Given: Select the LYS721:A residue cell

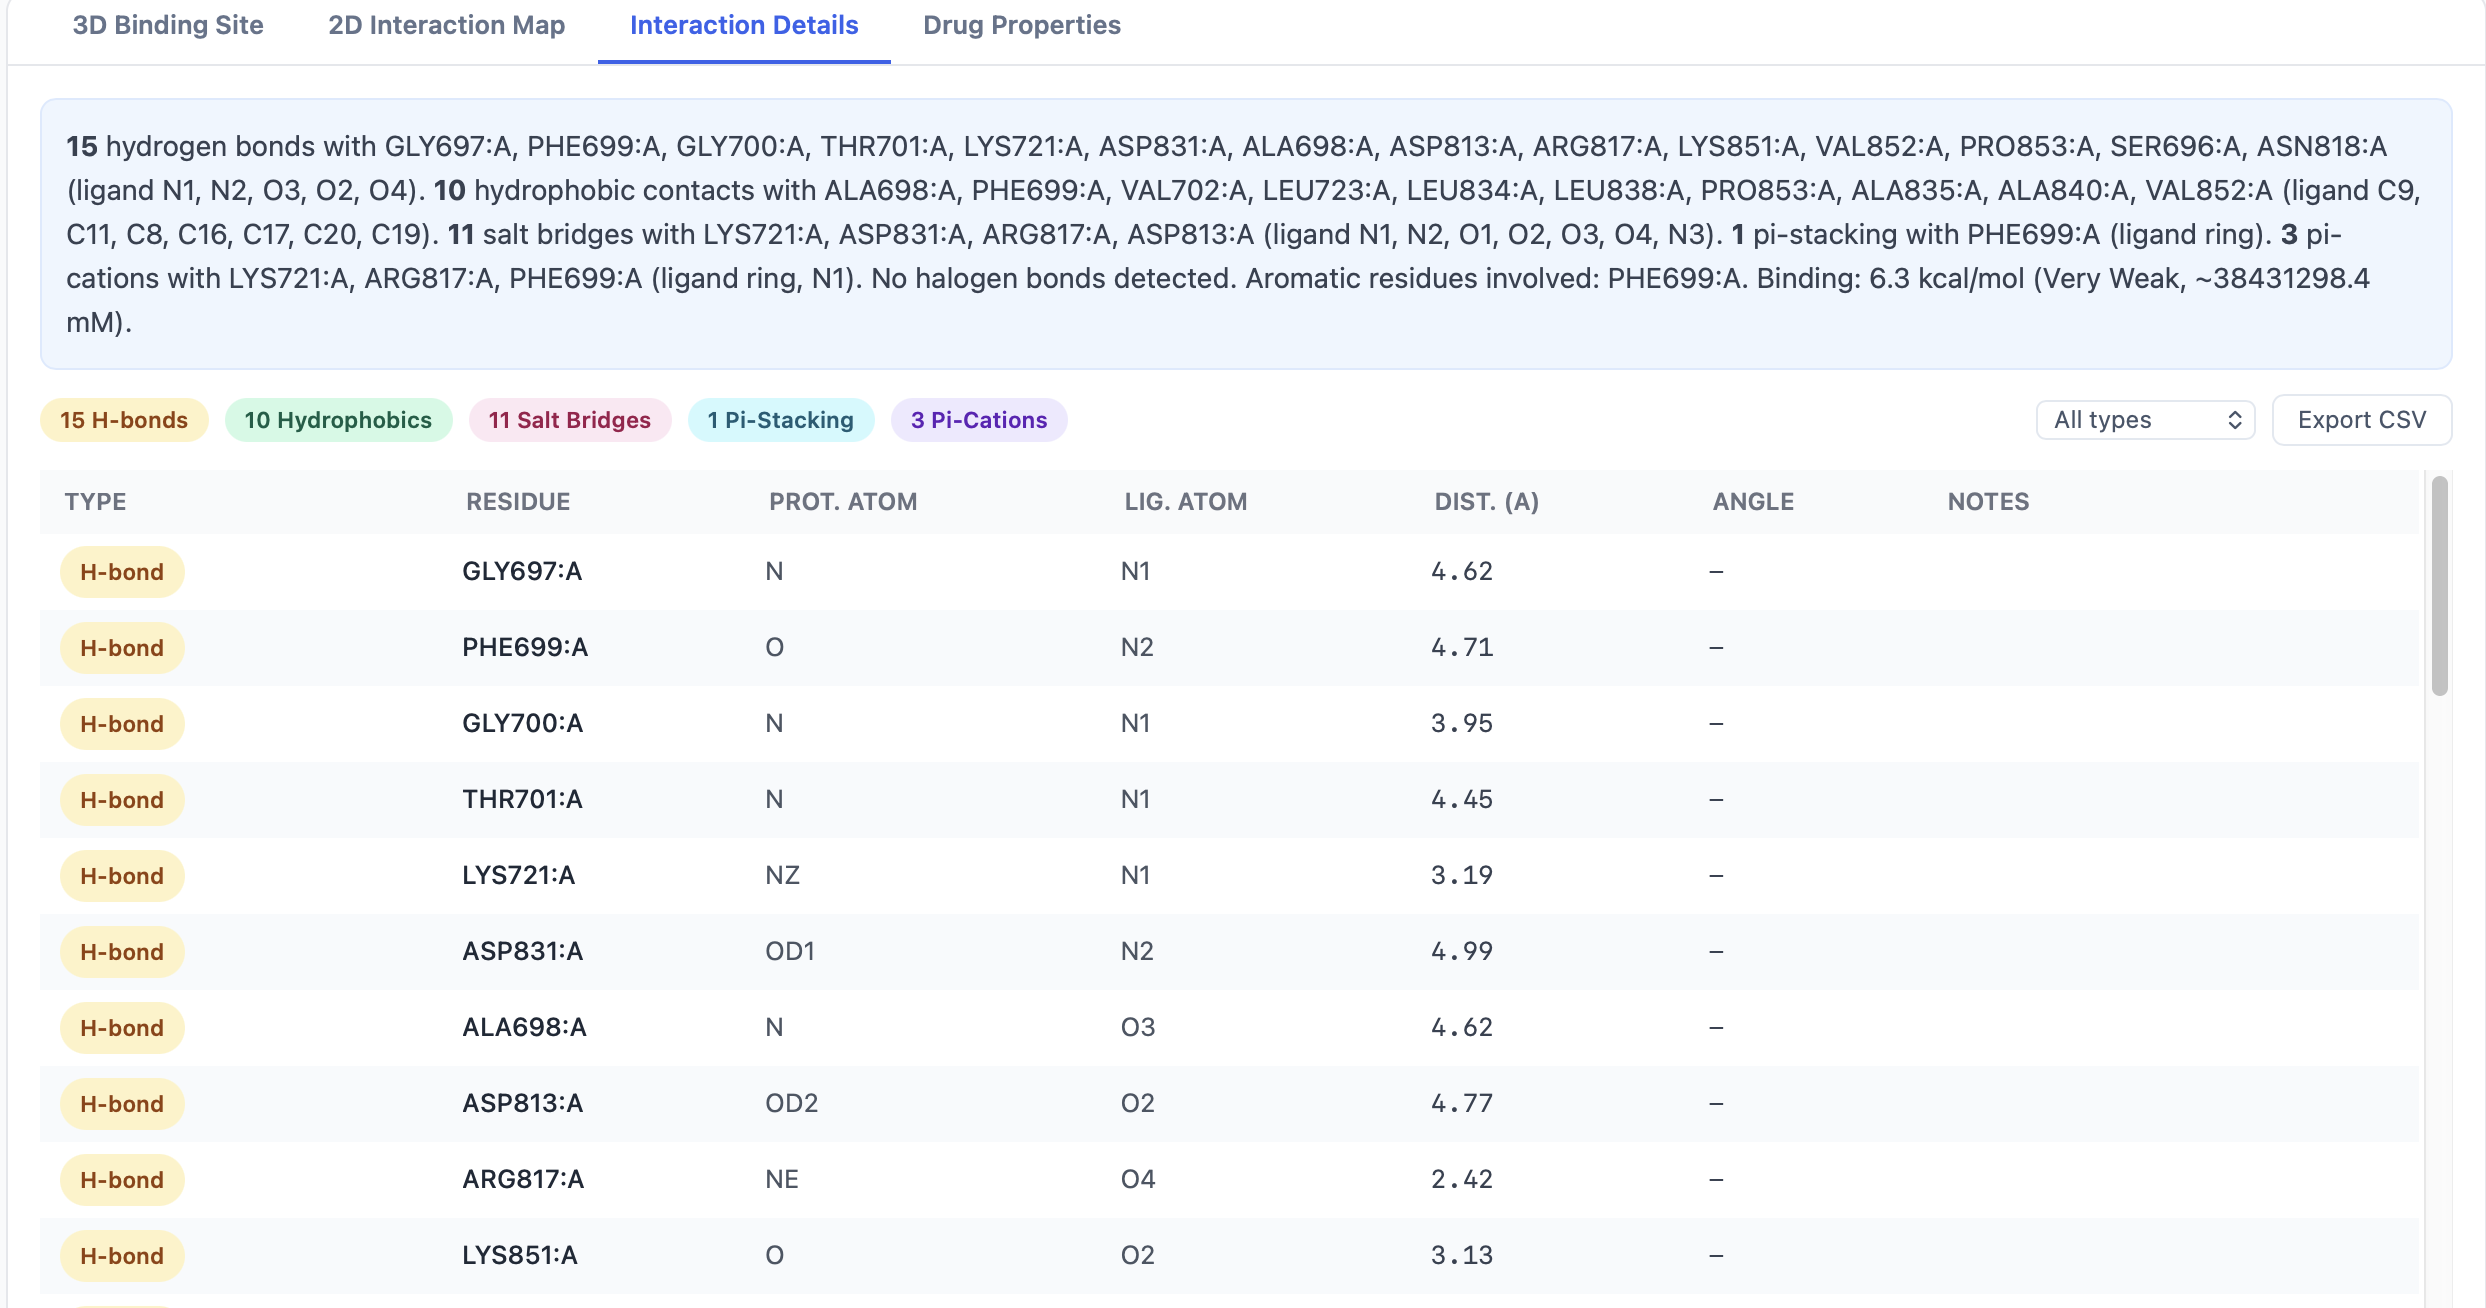Looking at the screenshot, I should [519, 876].
